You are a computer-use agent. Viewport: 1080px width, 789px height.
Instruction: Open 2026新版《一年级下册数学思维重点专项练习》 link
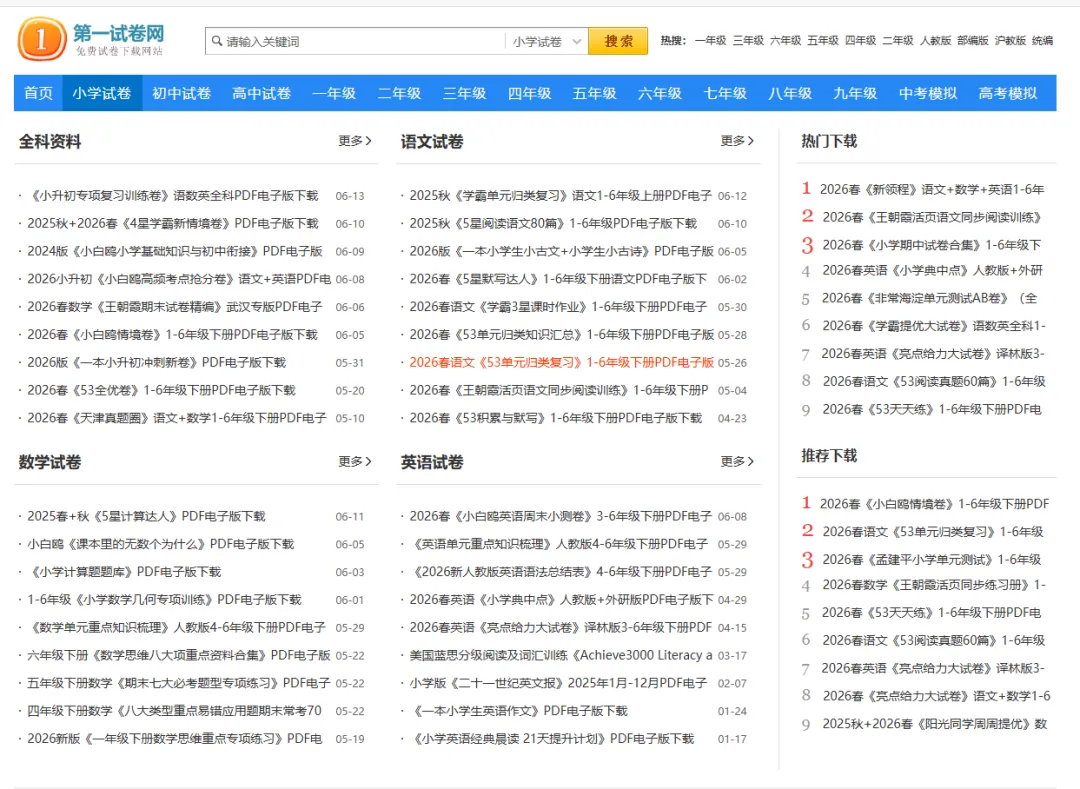tap(175, 739)
